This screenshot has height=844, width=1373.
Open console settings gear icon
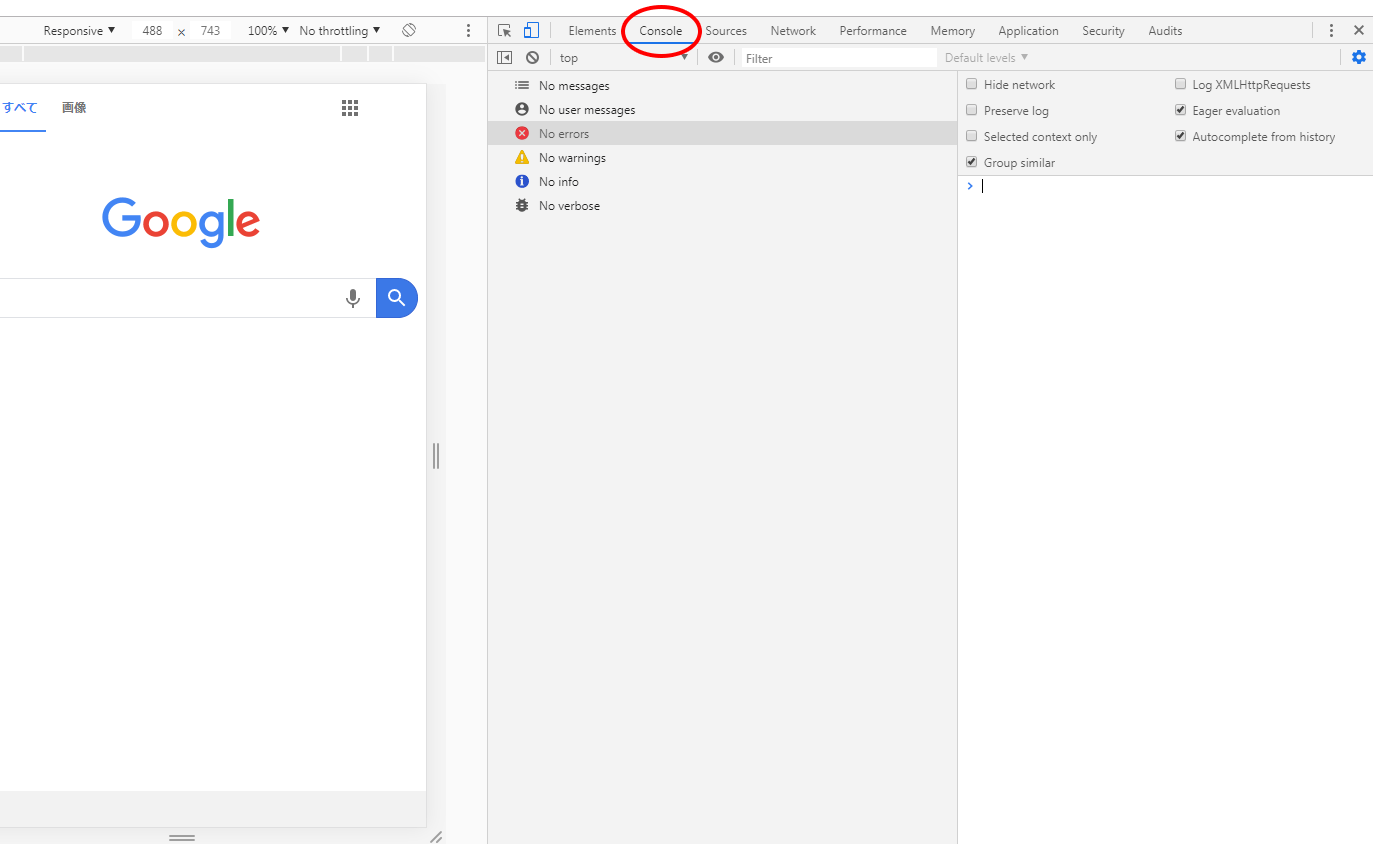pos(1358,58)
